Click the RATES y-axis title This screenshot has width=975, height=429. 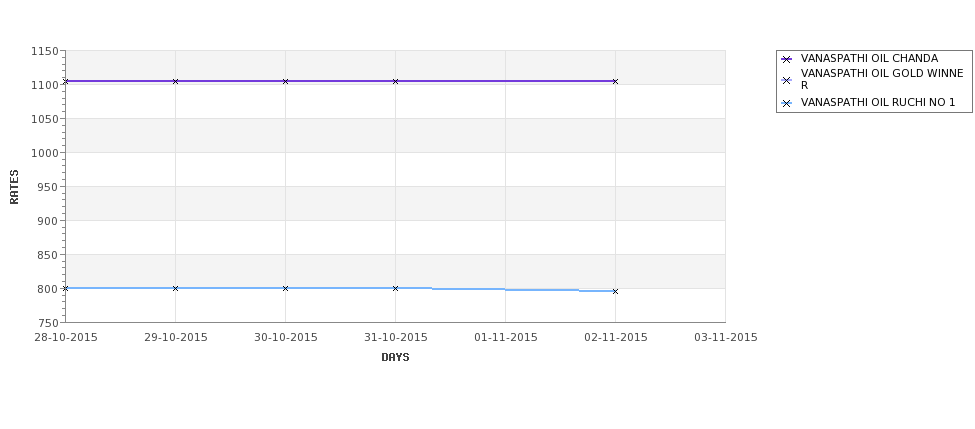14,187
